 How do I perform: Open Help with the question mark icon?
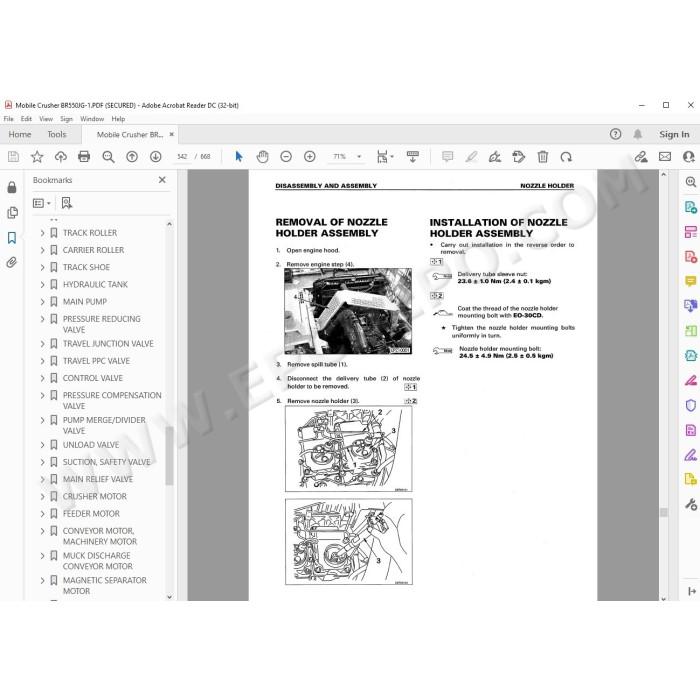coord(615,134)
